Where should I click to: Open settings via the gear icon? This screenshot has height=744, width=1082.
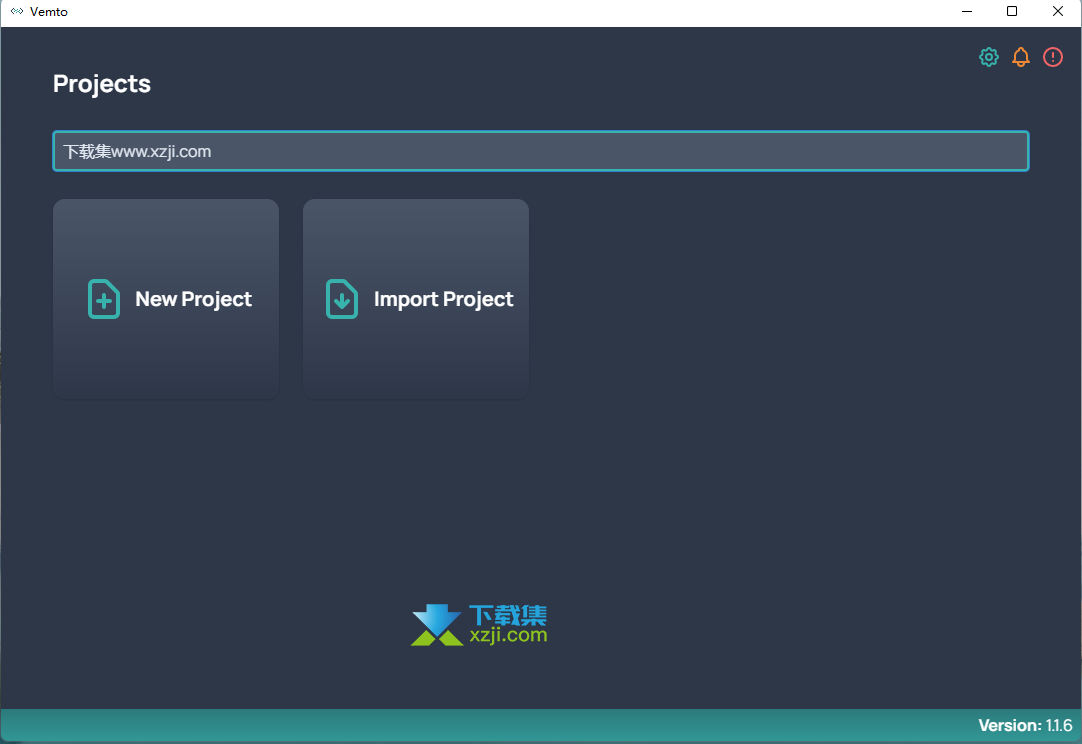pyautogui.click(x=989, y=57)
